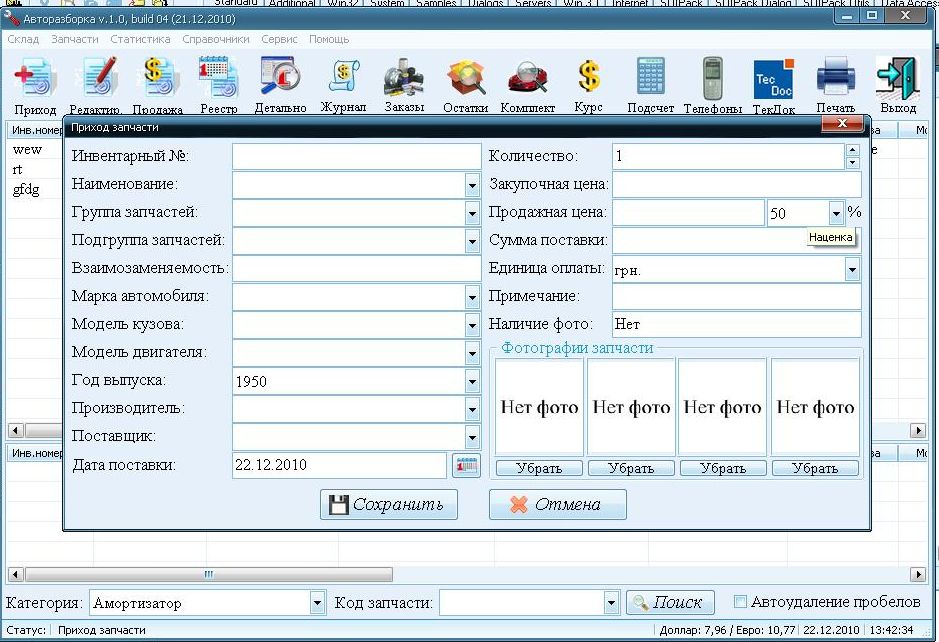Open Заказы toolbar icon
939x642 pixels.
click(404, 78)
